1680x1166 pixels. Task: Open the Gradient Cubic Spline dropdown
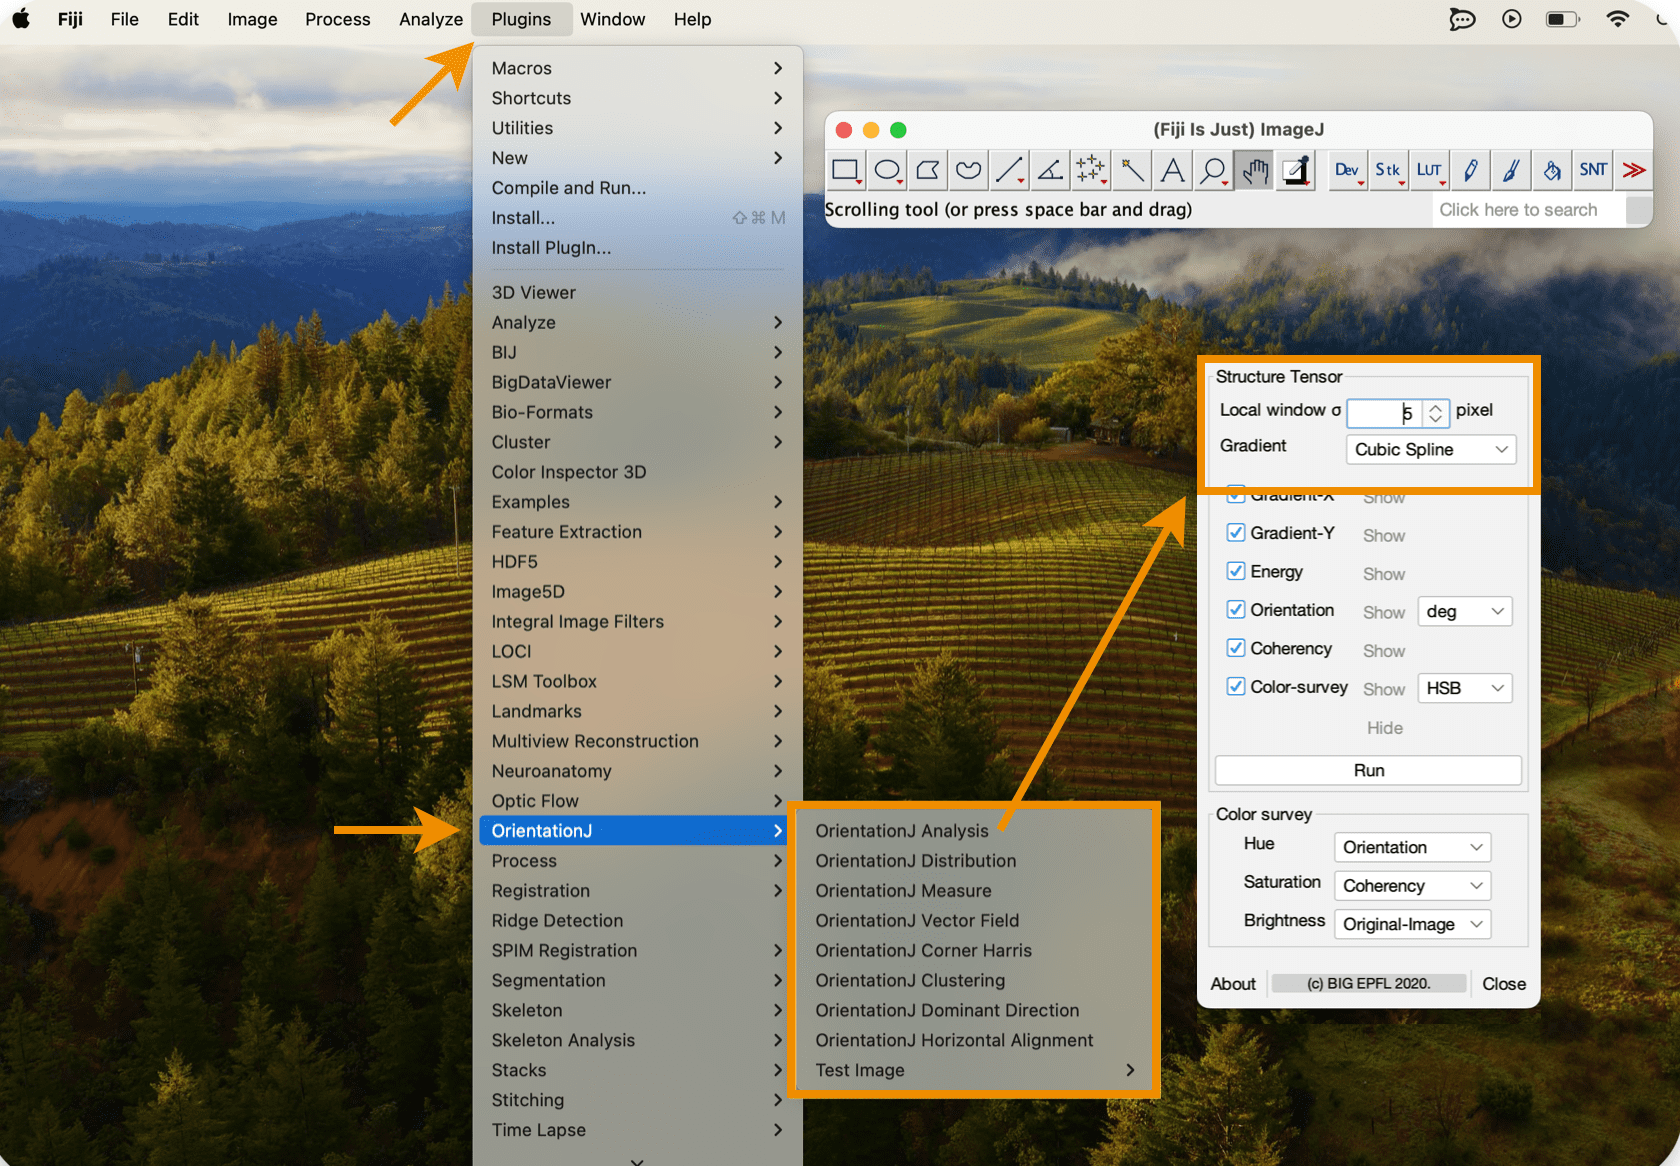pyautogui.click(x=1431, y=450)
